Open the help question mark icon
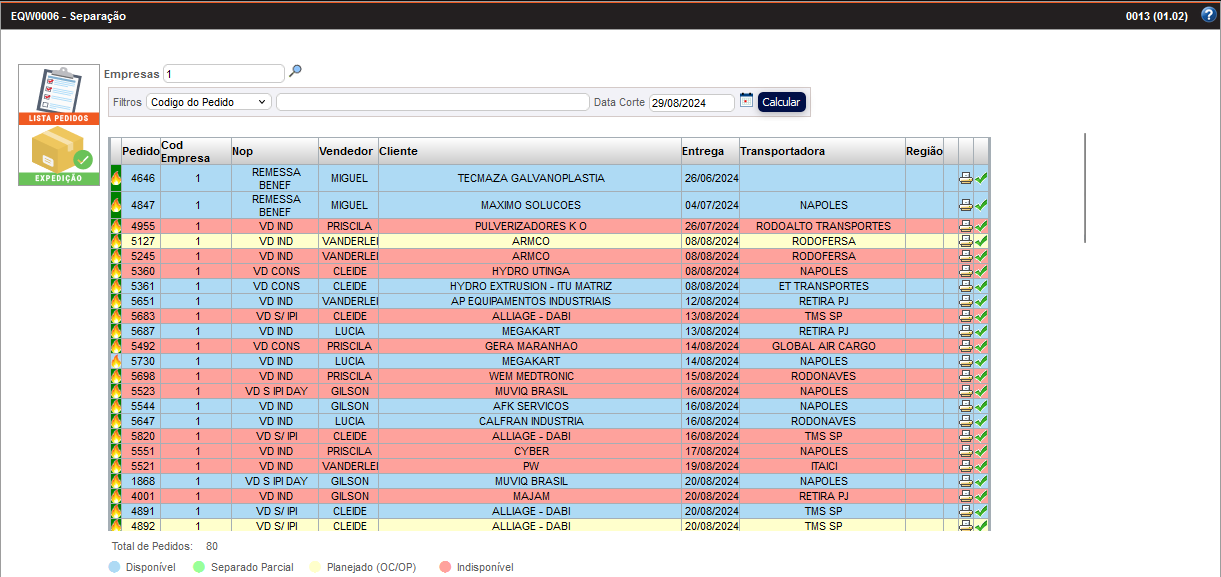 pyautogui.click(x=1208, y=15)
